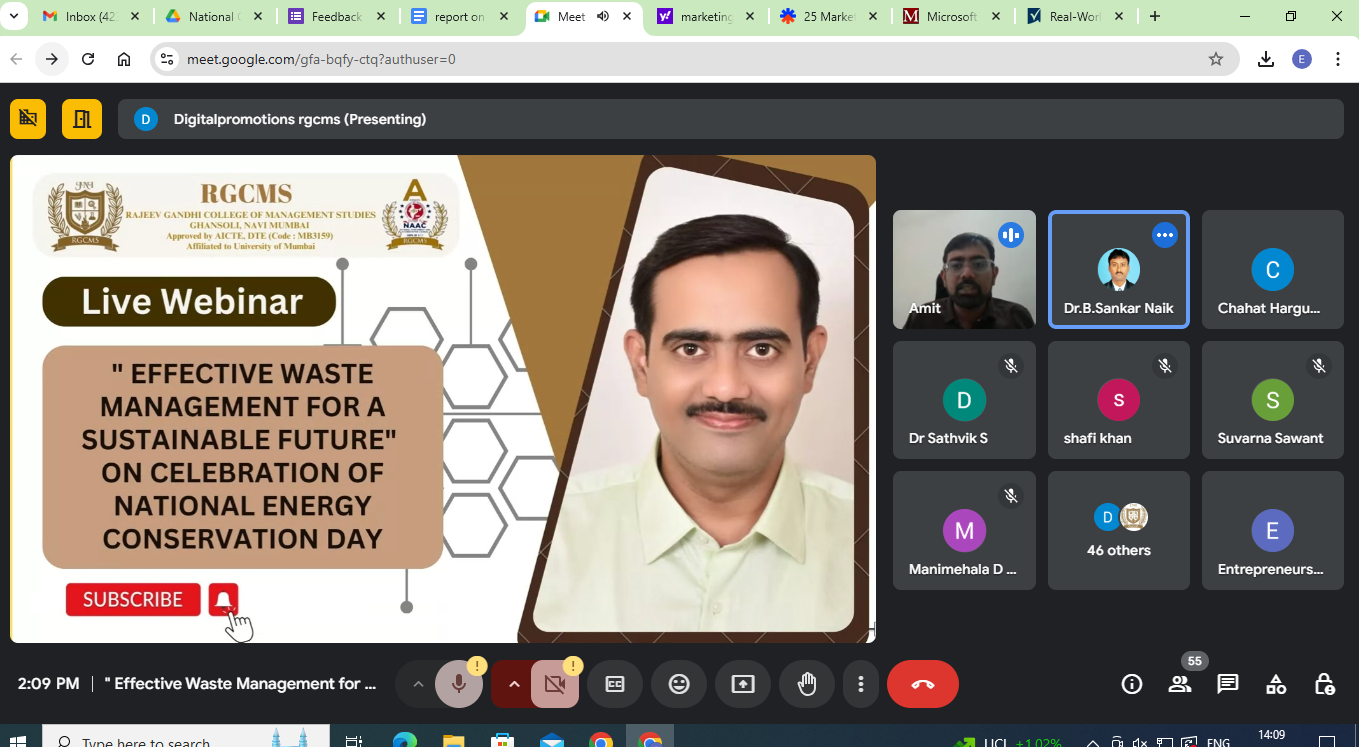Toggle closed captions

tap(615, 684)
